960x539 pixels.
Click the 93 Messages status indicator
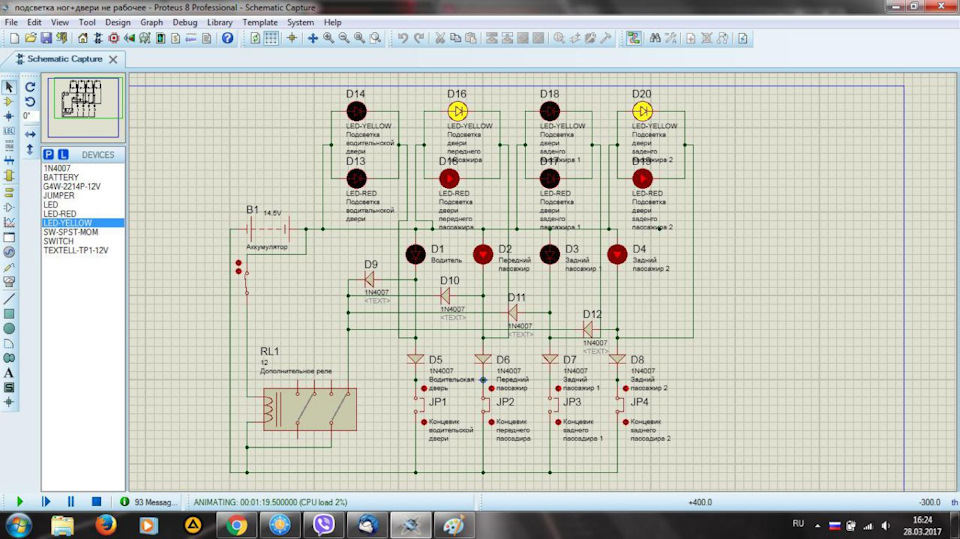149,502
